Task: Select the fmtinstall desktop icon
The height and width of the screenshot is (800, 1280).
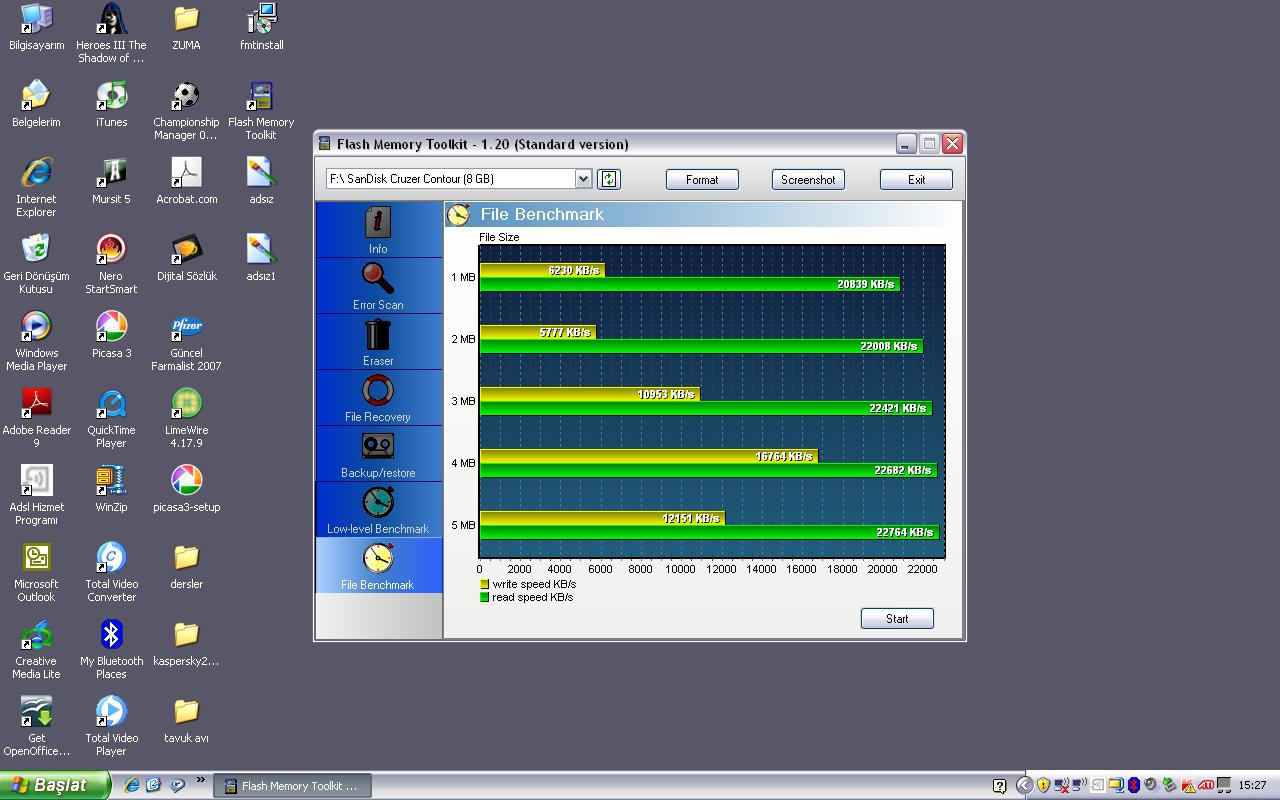Action: tap(262, 27)
